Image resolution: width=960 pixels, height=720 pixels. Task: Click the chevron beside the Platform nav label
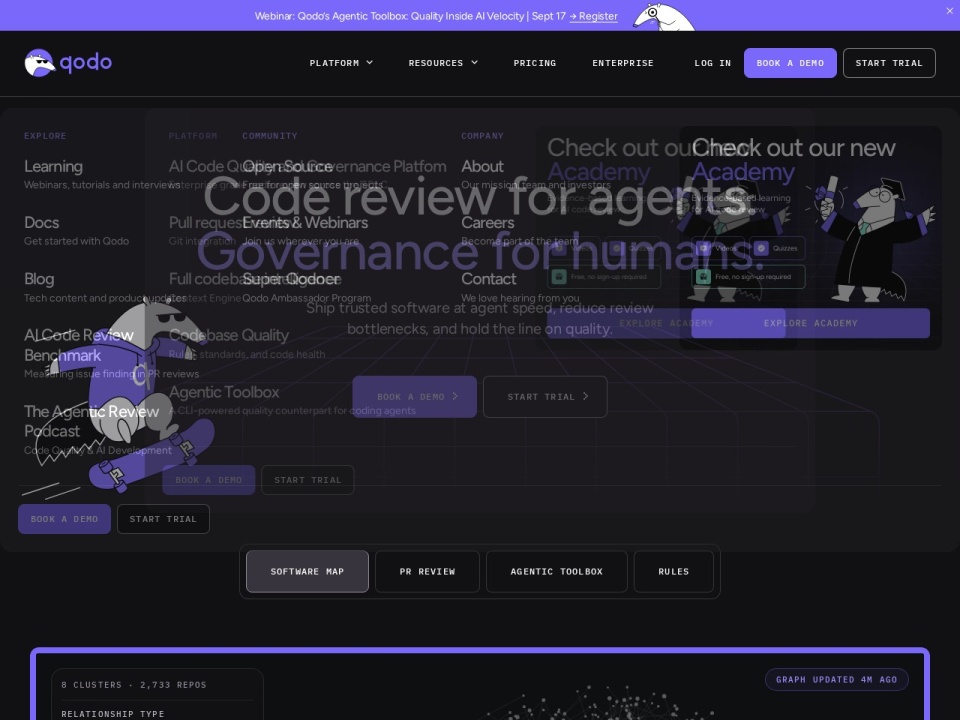tap(370, 62)
